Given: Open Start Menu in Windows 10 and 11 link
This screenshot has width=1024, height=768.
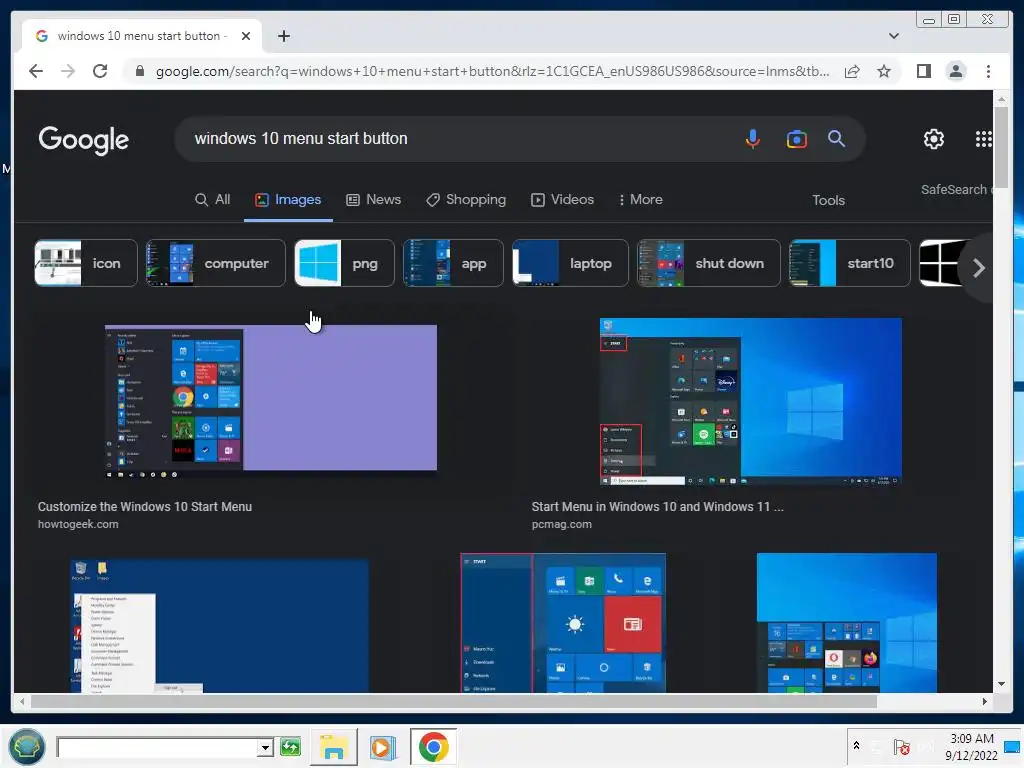Looking at the screenshot, I should pos(657,507).
